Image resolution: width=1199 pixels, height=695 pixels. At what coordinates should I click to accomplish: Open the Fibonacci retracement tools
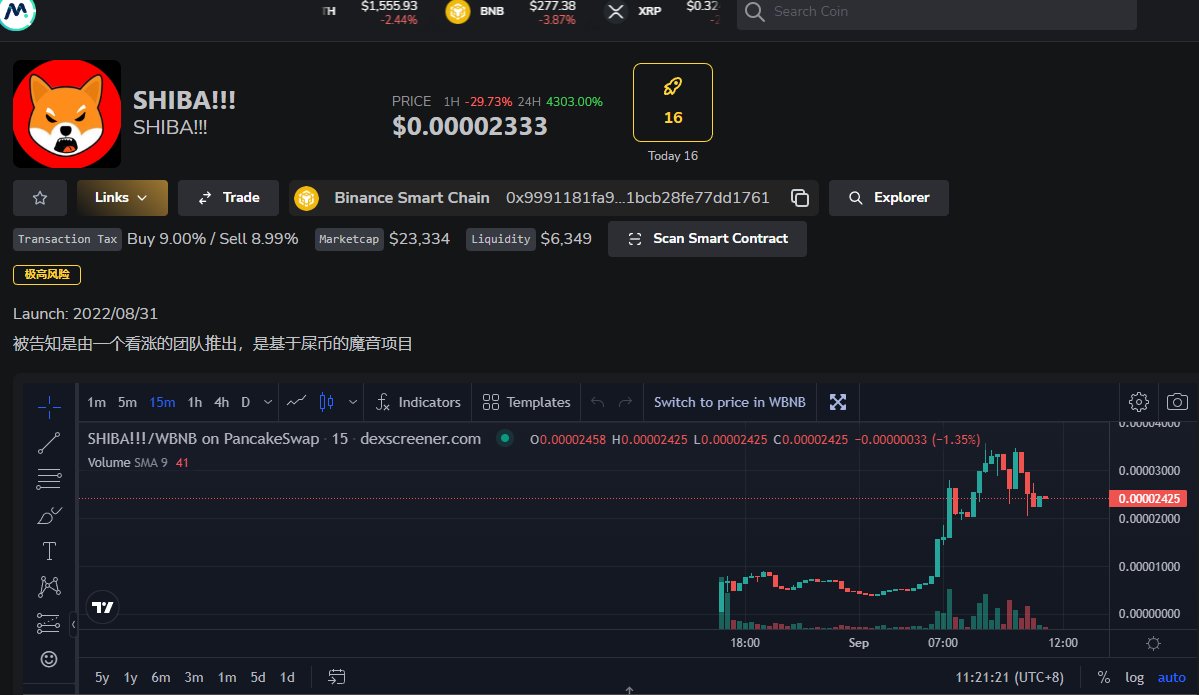tap(49, 479)
